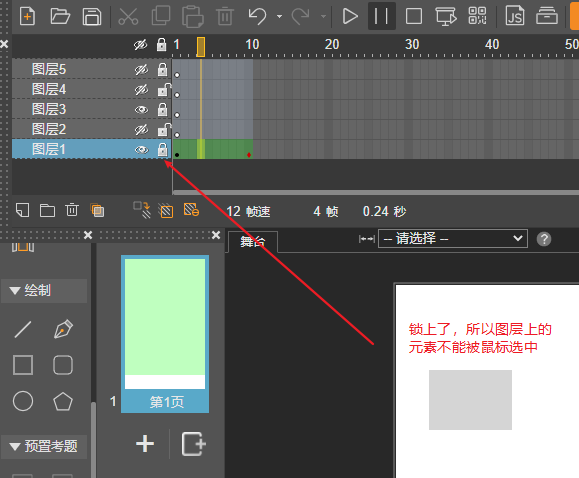Undo the last action
The image size is (579, 478).
point(257,16)
